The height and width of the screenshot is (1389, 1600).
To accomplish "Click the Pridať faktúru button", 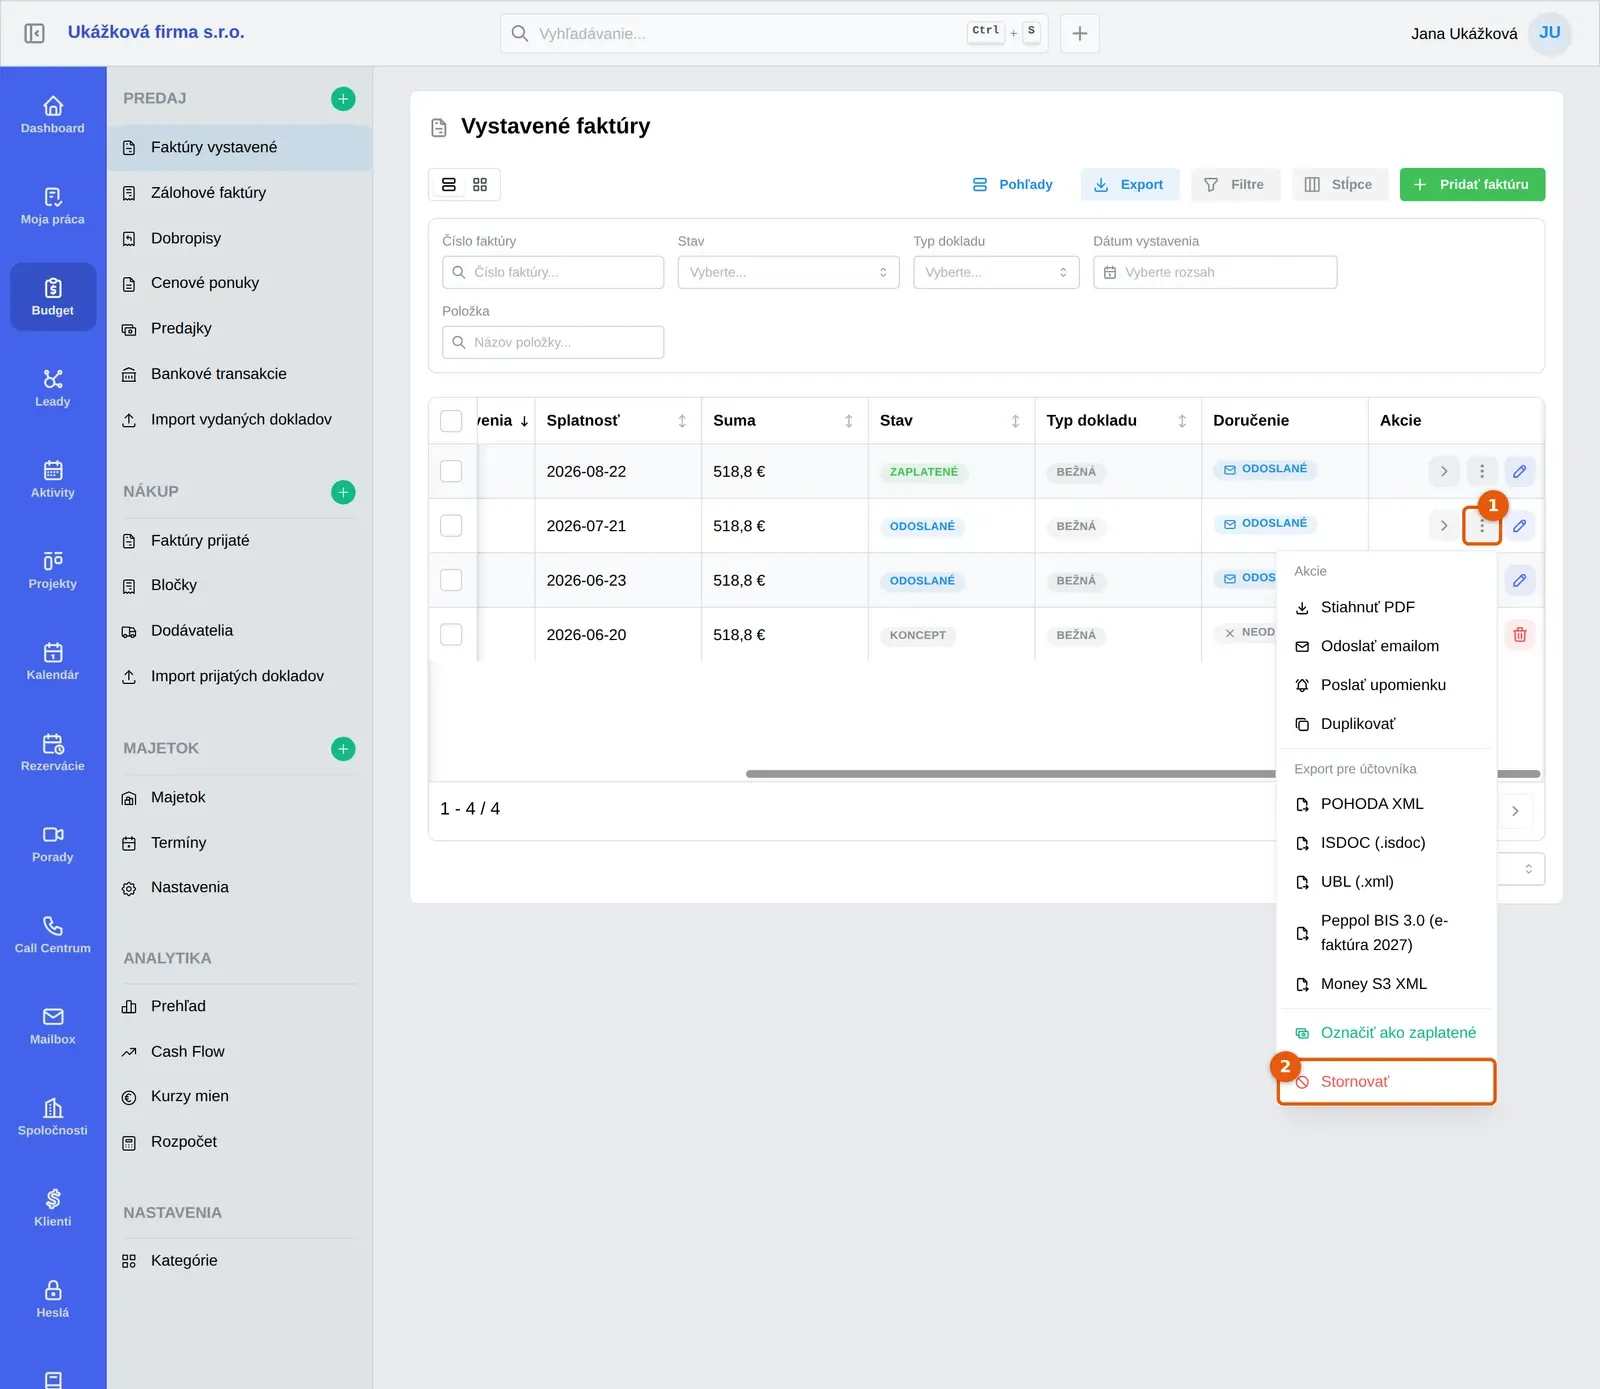I will 1472,185.
